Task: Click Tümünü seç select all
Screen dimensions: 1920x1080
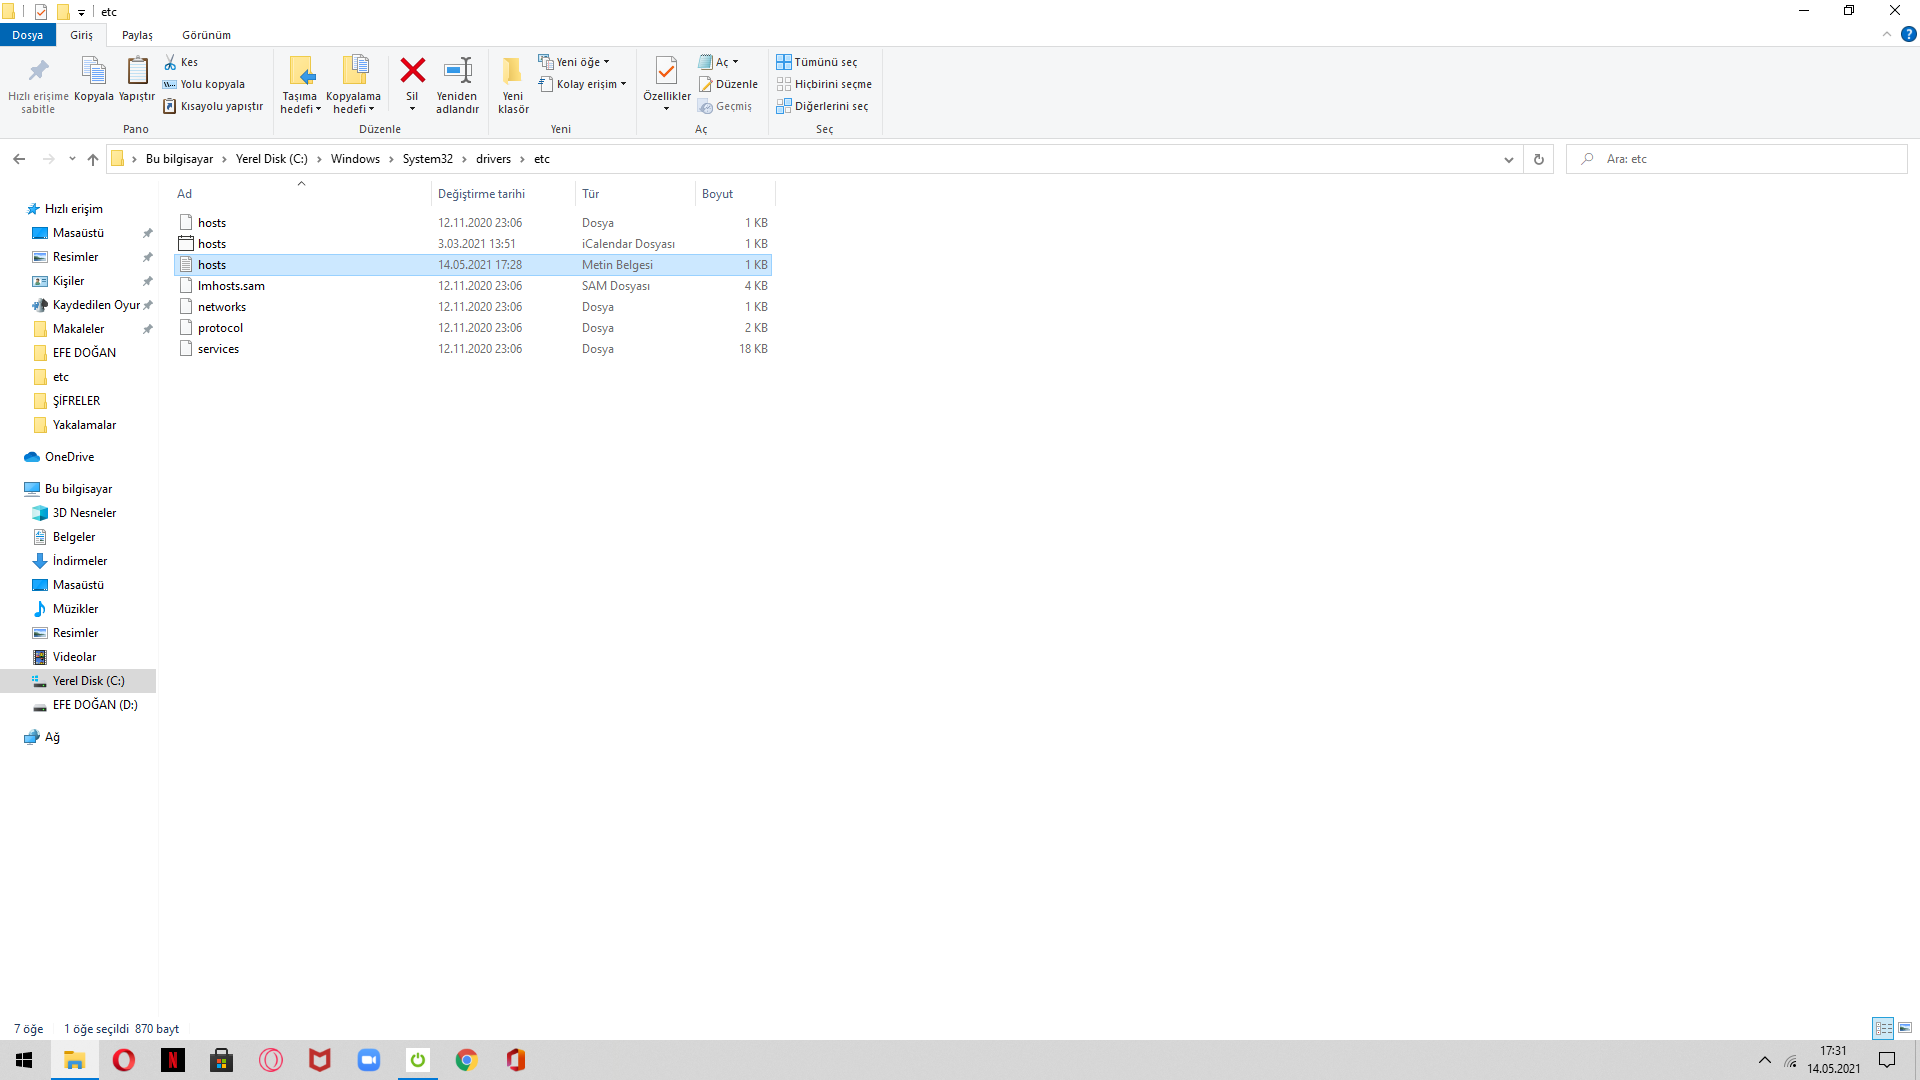Action: (x=817, y=62)
